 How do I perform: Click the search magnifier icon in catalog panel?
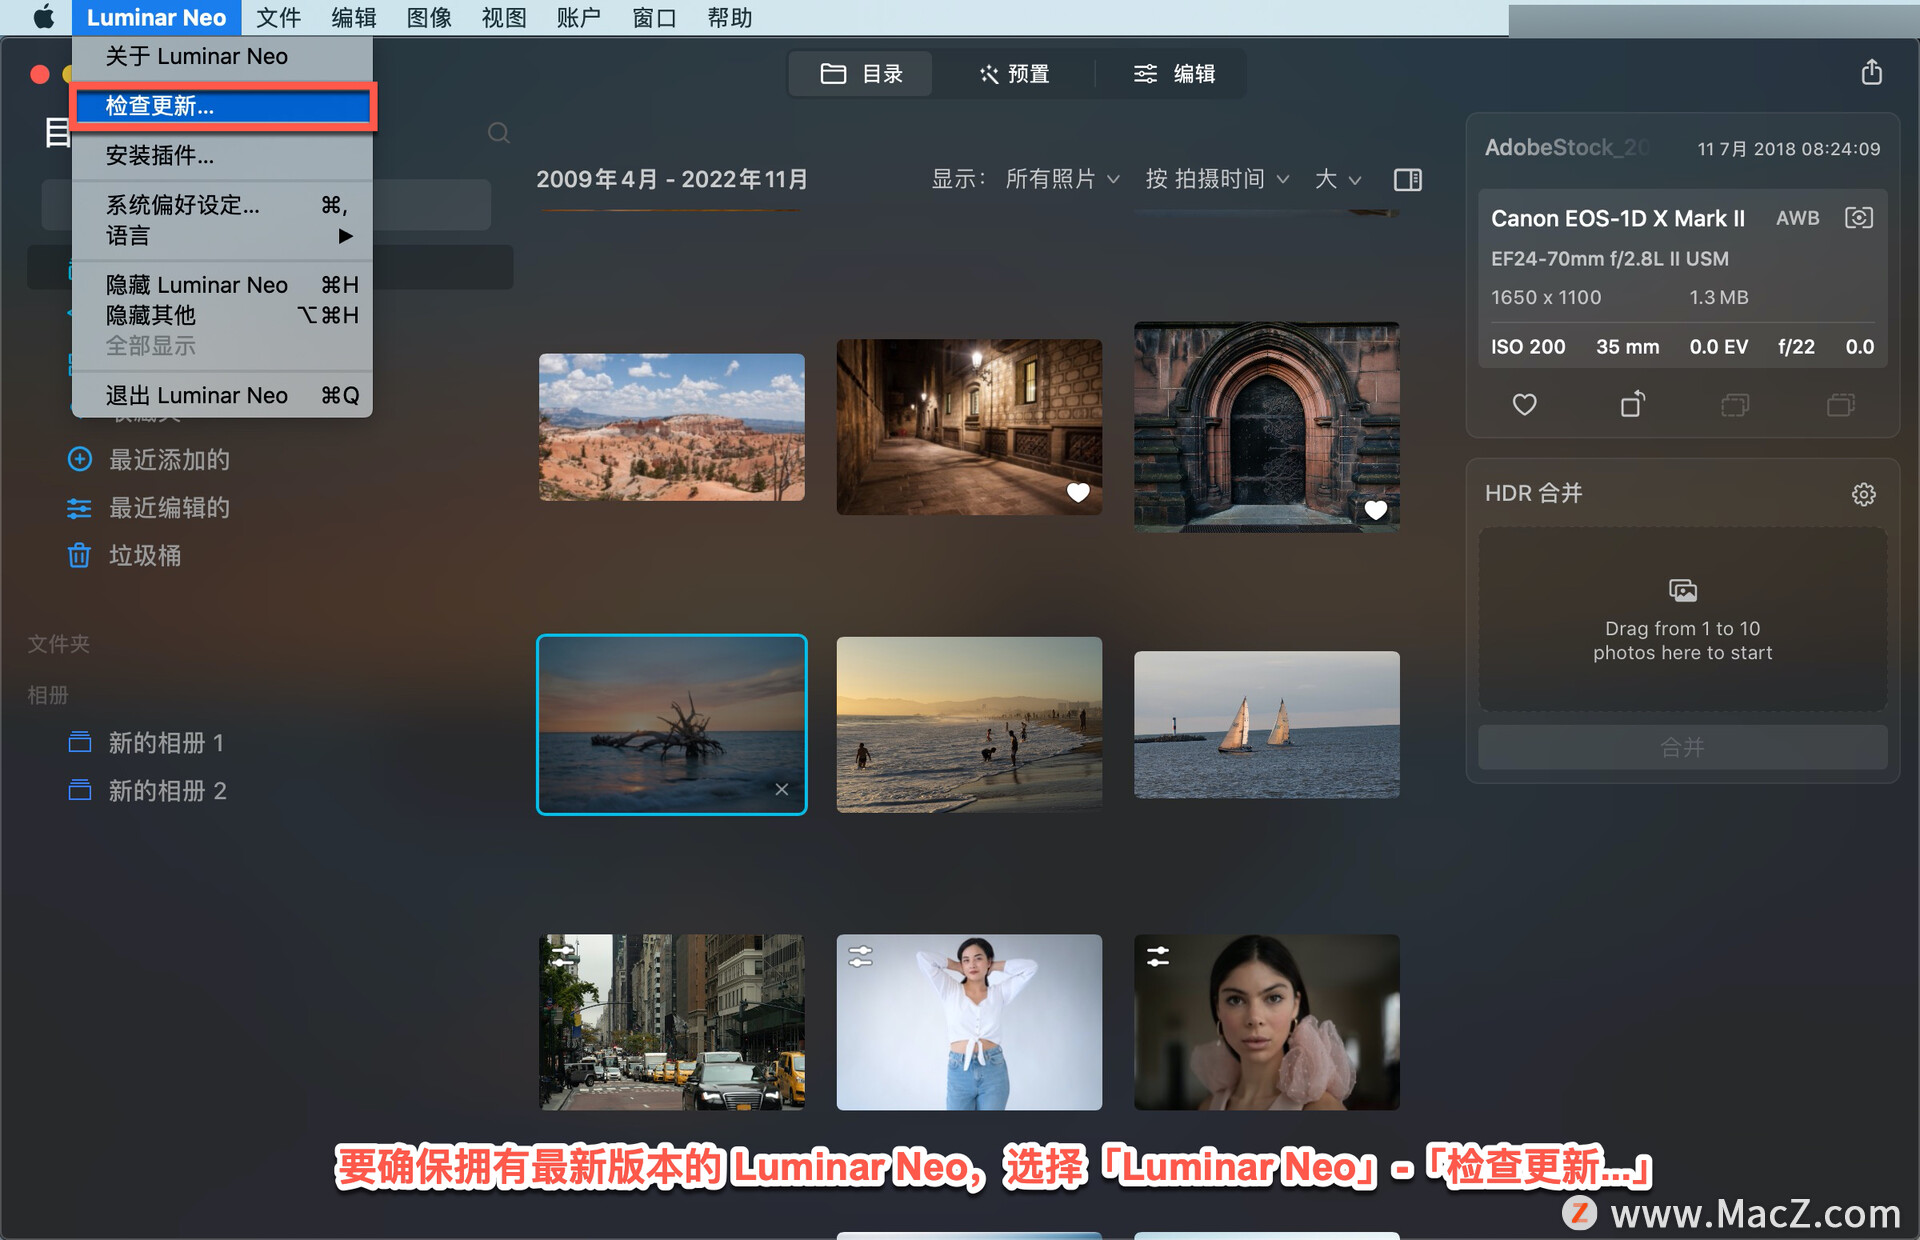[x=498, y=130]
